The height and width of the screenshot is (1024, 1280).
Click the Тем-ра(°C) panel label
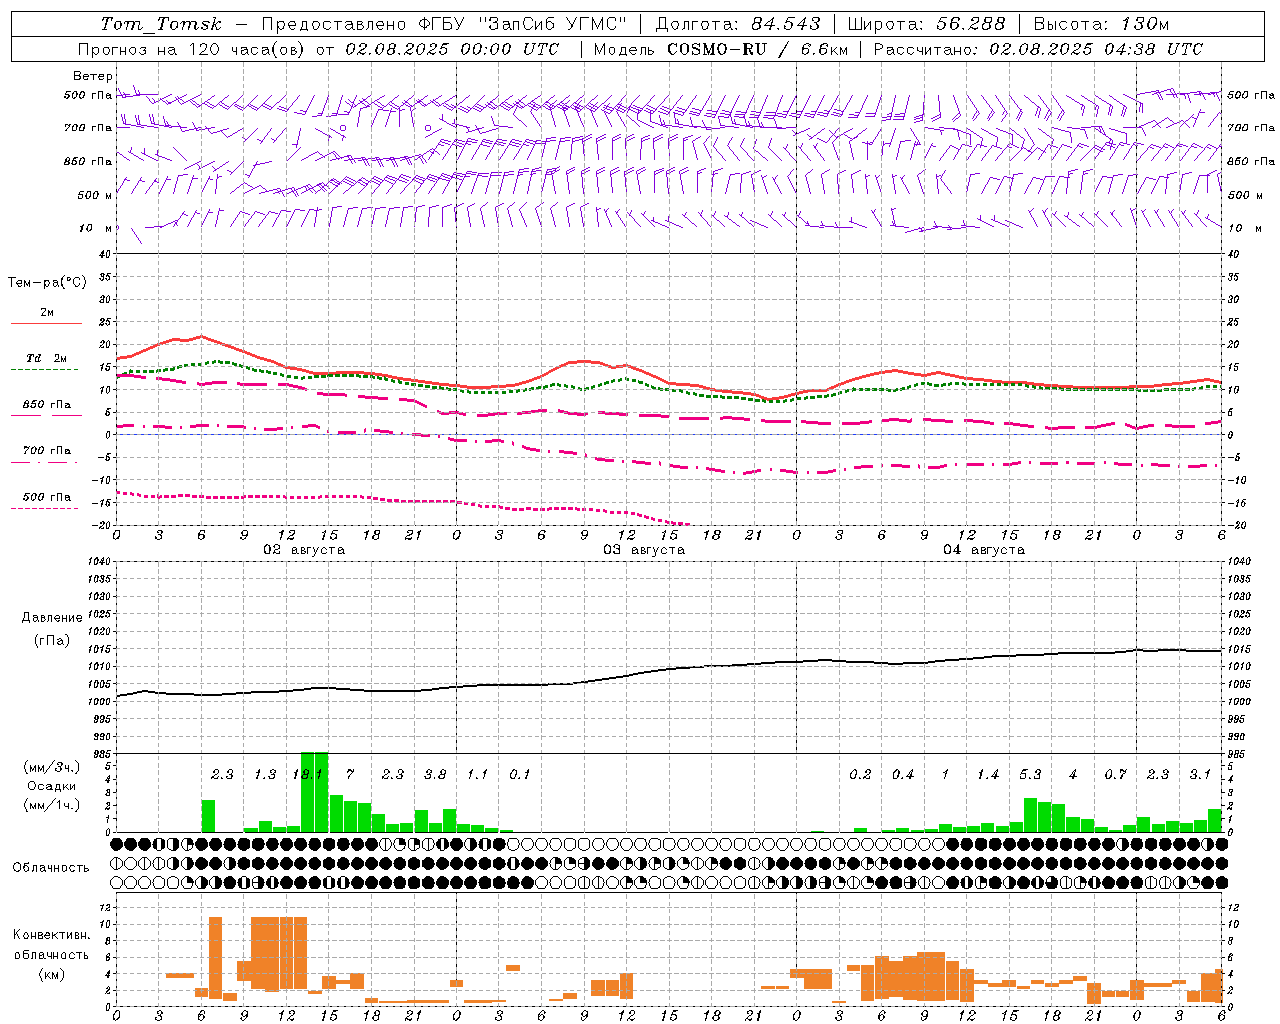(x=47, y=283)
